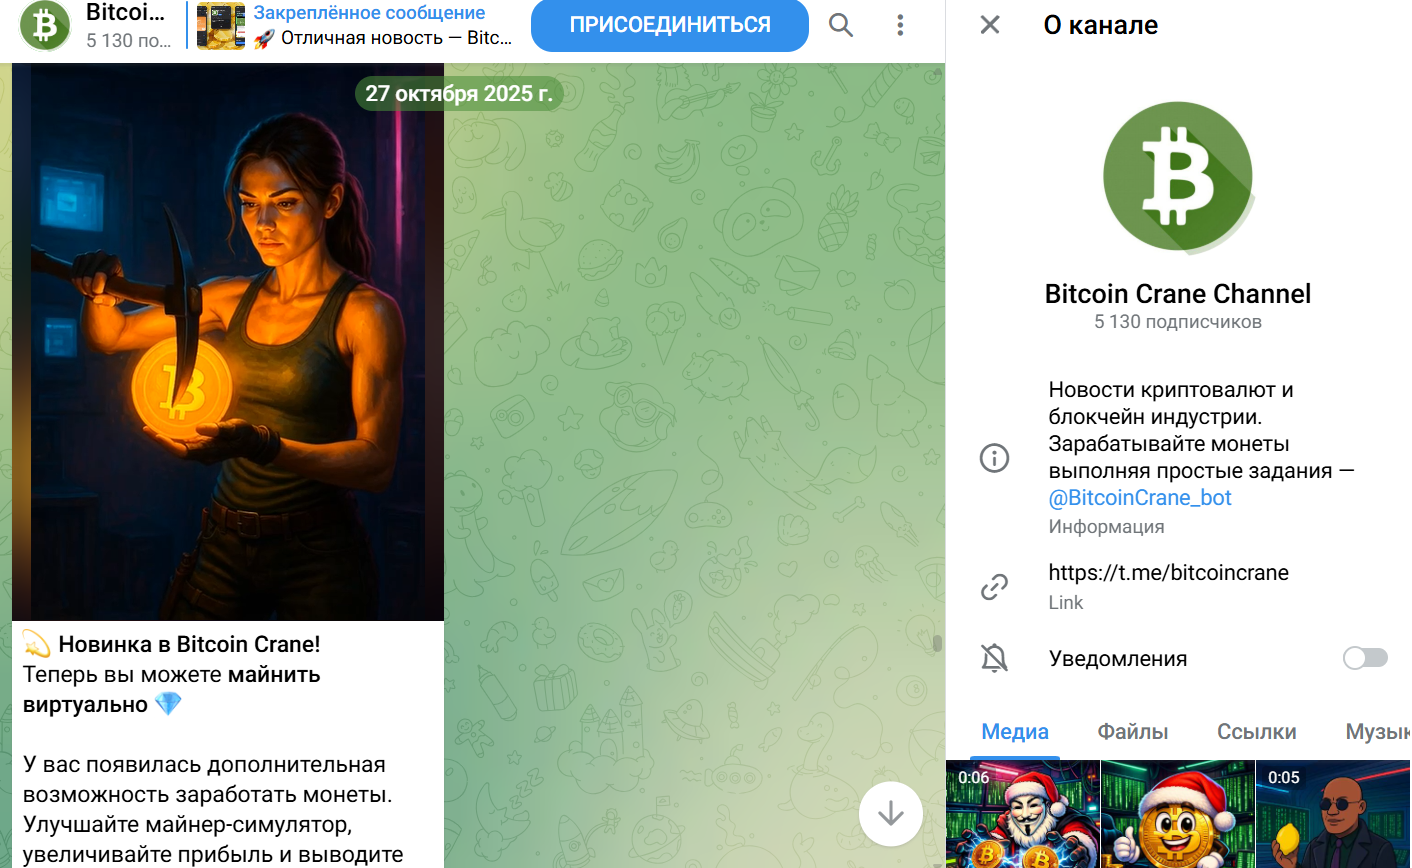1412x868 pixels.
Task: Click the https://t.me/bitcoincrane channel link
Action: click(x=1168, y=573)
